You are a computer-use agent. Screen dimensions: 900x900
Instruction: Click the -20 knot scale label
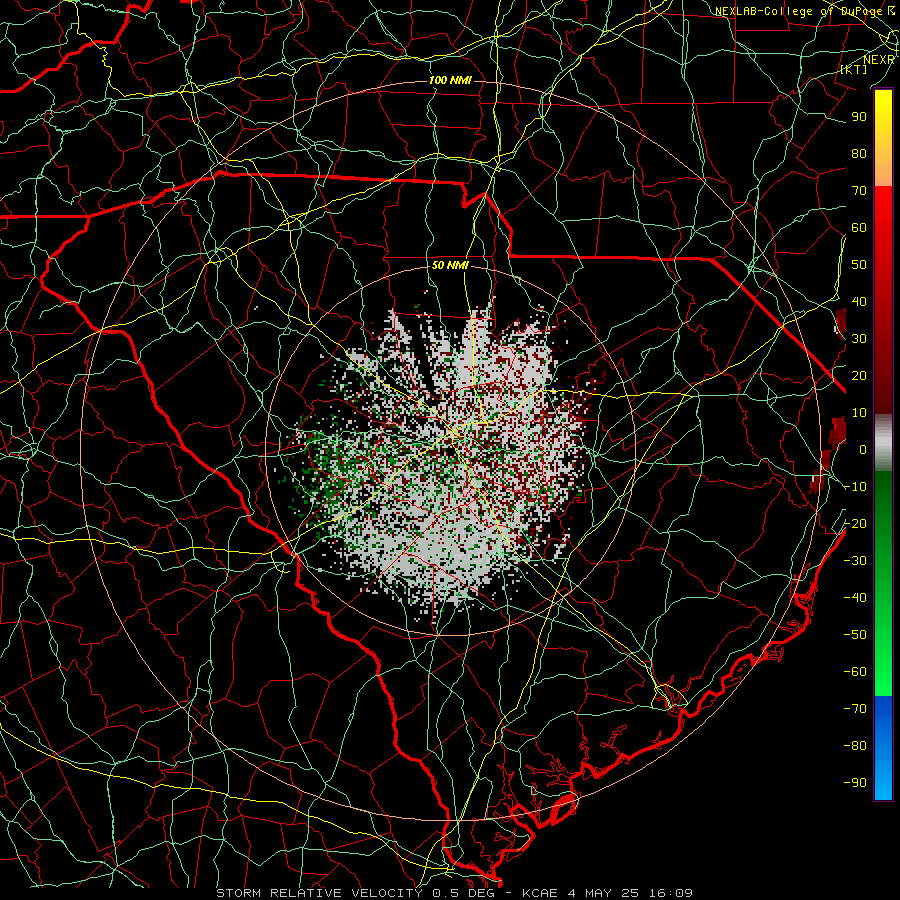[855, 523]
